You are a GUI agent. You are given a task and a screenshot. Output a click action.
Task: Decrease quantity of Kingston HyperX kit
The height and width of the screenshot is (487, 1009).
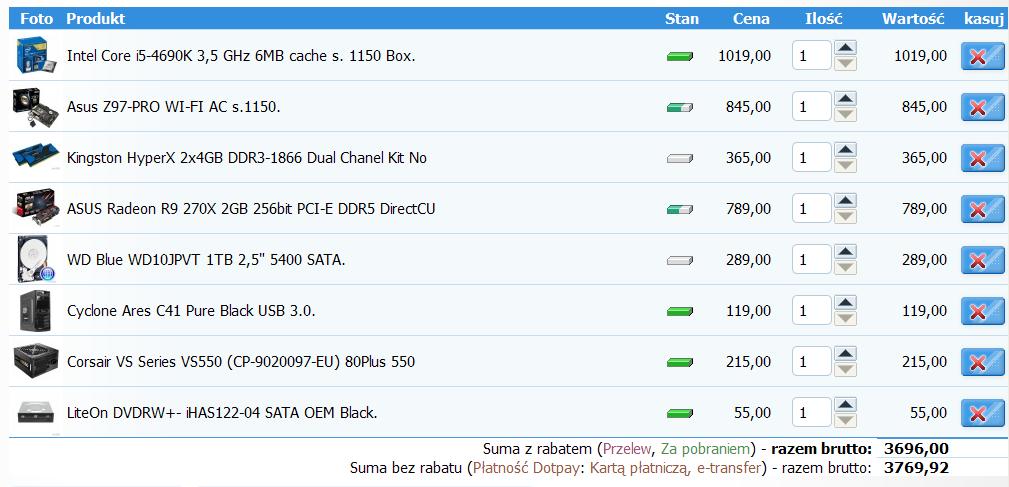pos(845,165)
